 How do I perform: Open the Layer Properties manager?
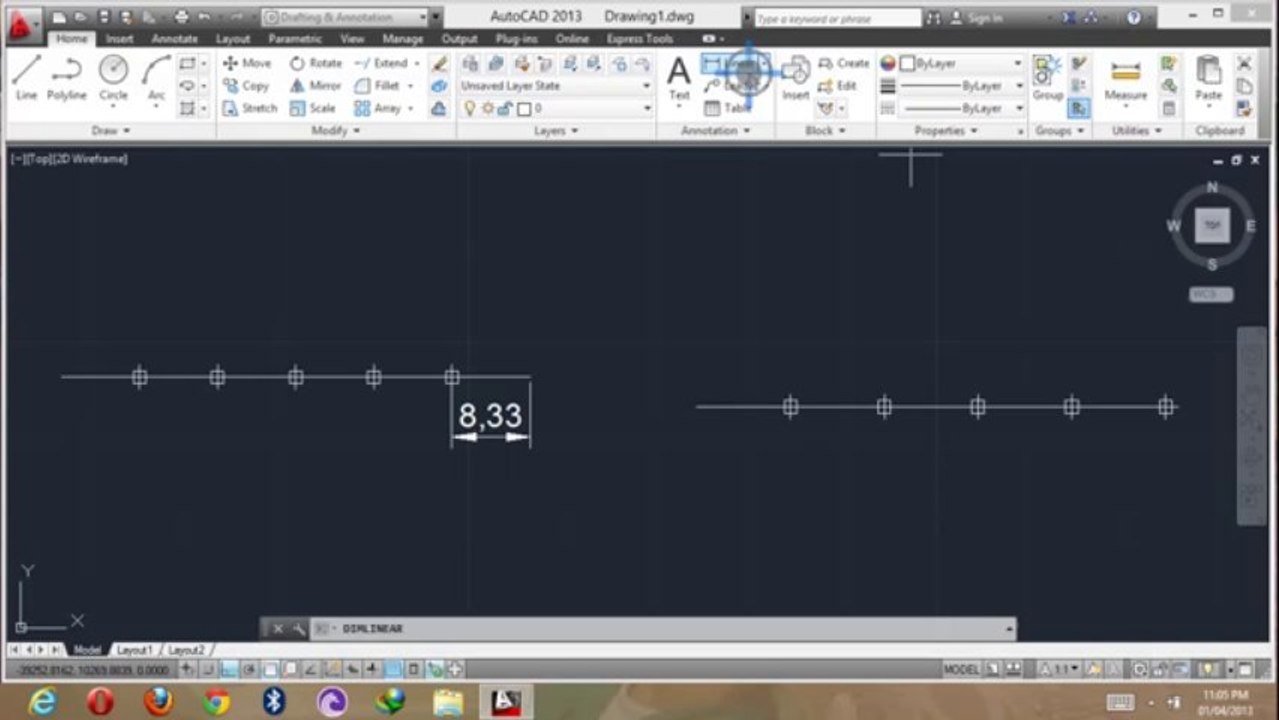(x=470, y=63)
